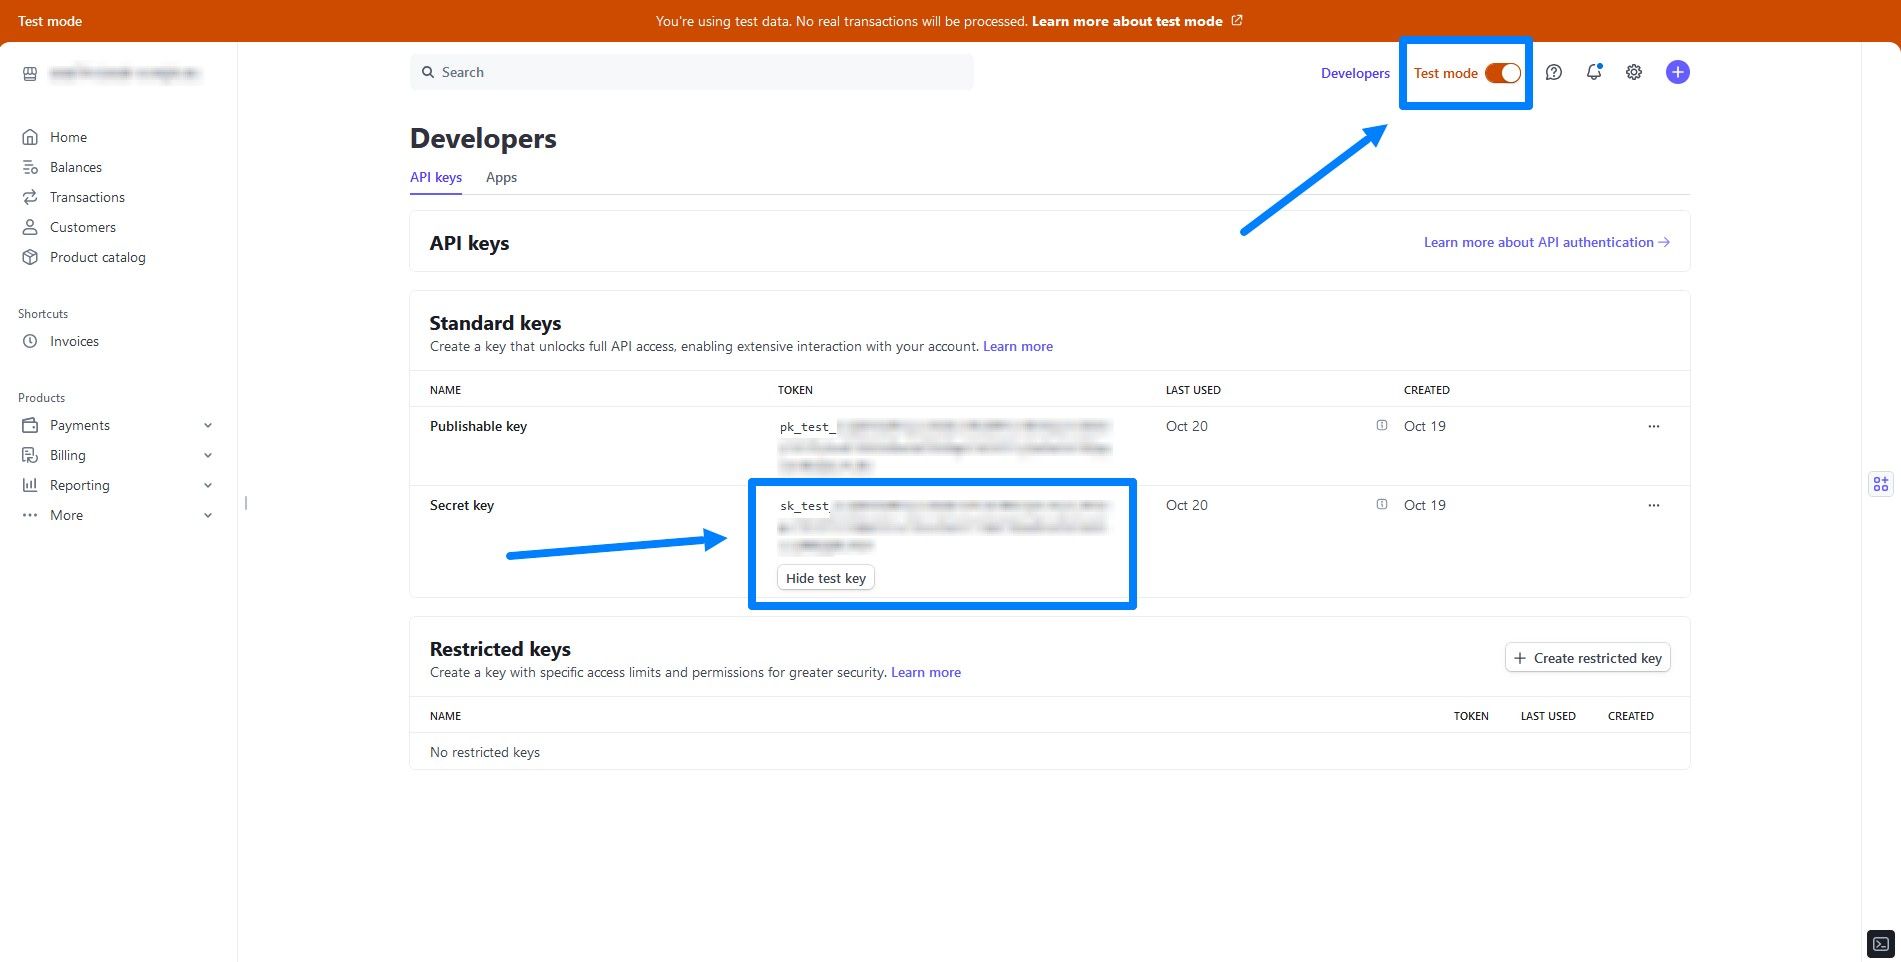Viewport: 1901px width, 962px height.
Task: Open Customers in sidebar
Action: click(x=83, y=227)
